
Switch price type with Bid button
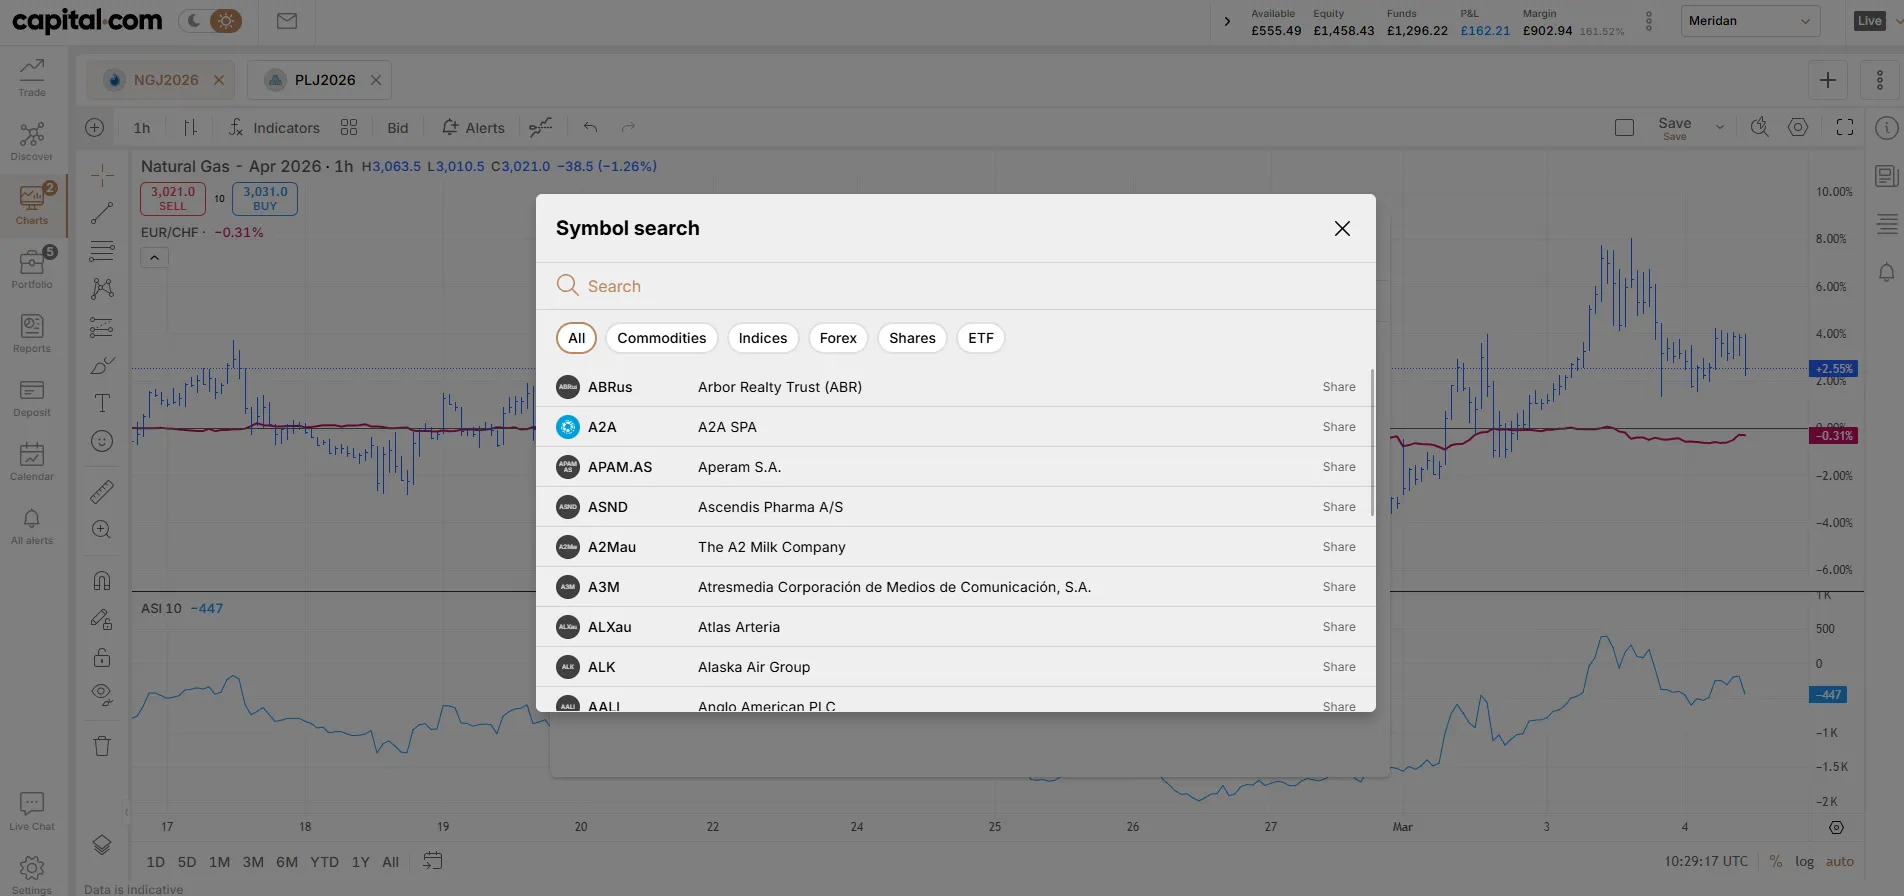click(398, 127)
